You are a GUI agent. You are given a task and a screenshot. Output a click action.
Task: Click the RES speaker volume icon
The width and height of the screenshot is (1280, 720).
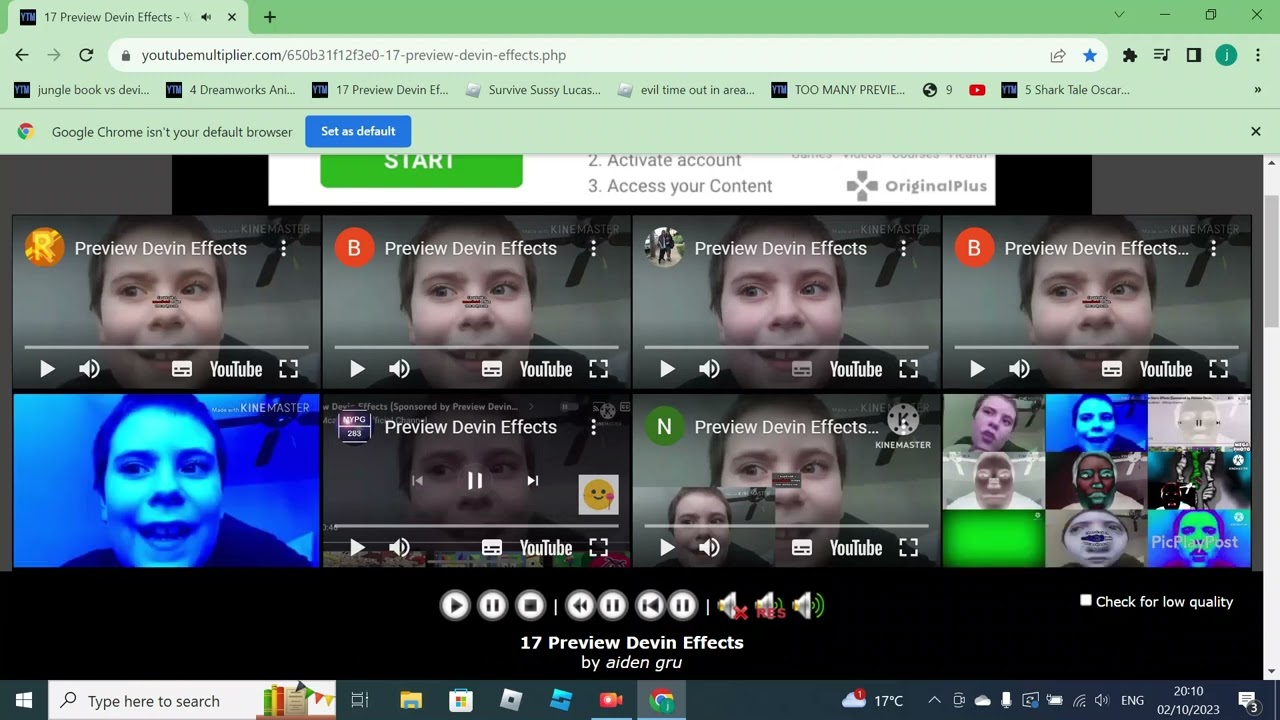(769, 605)
